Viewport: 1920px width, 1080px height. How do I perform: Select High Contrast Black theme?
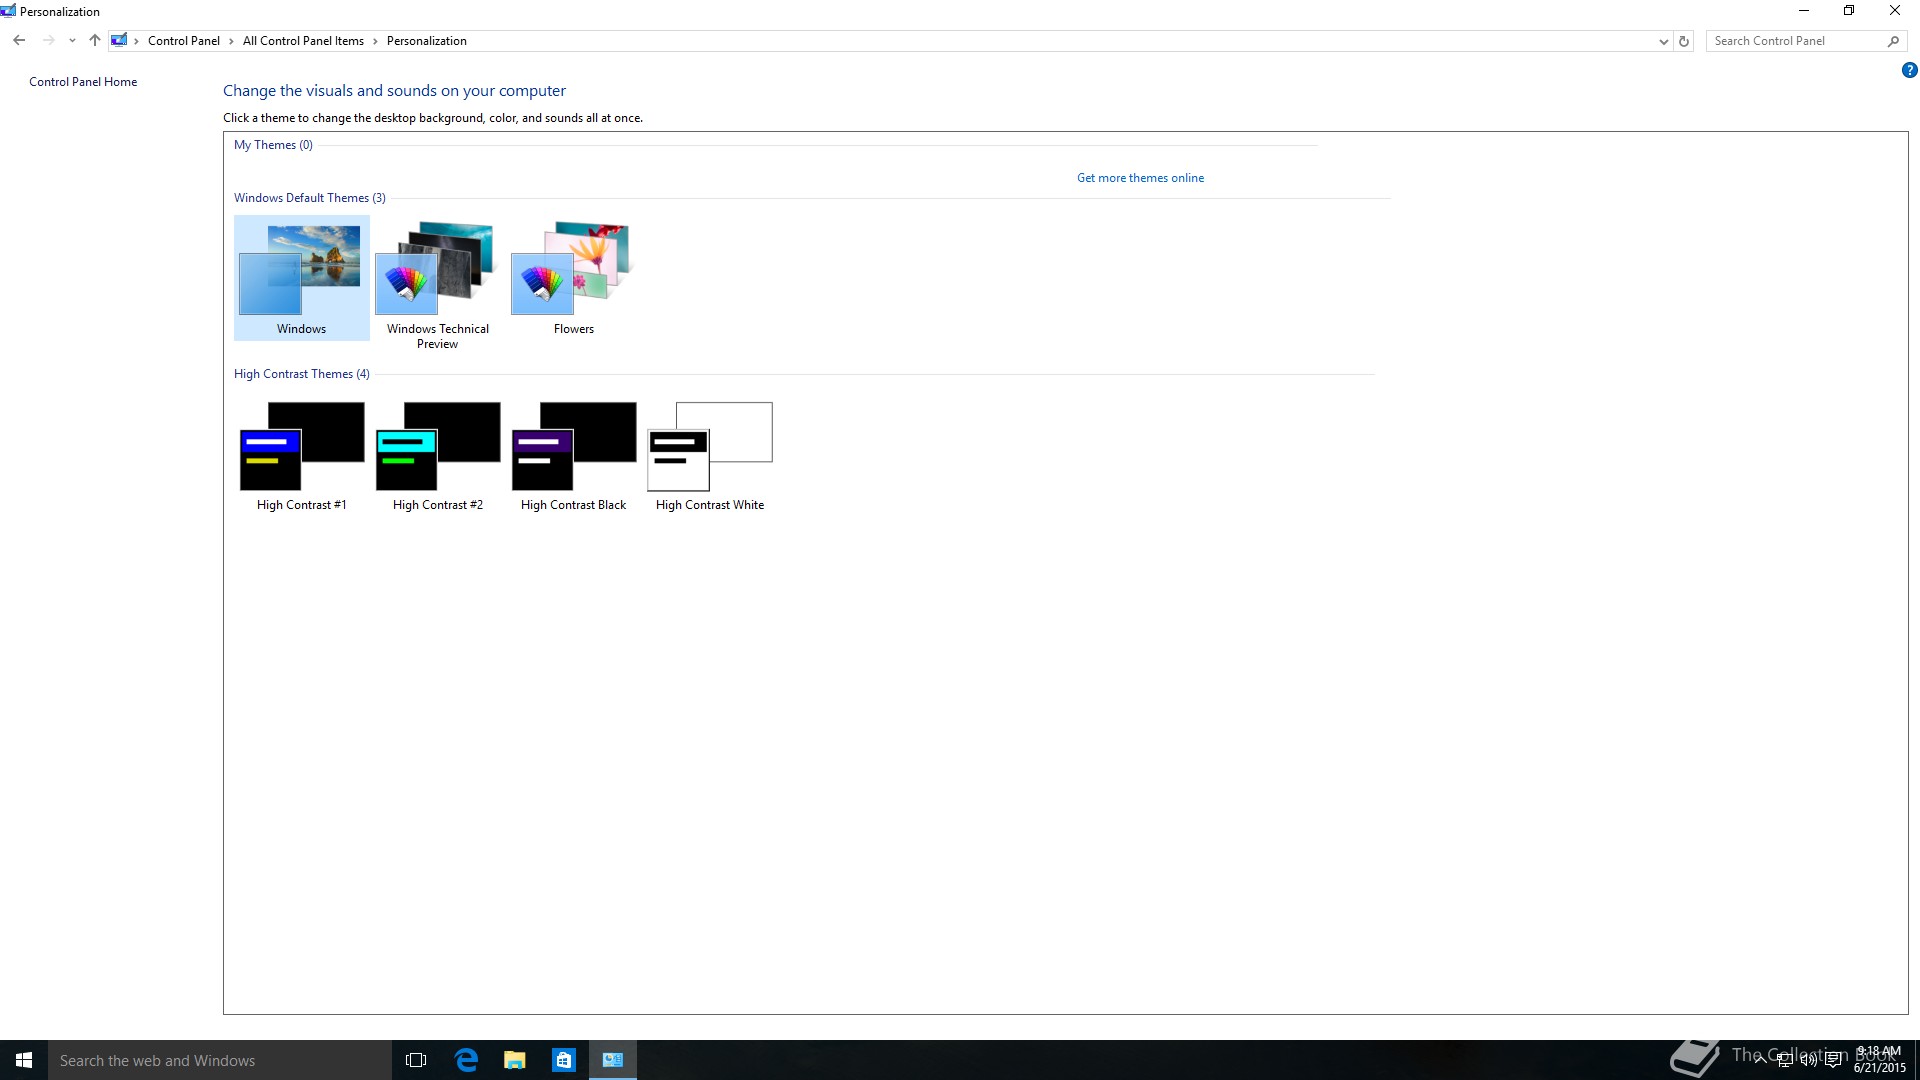click(574, 456)
